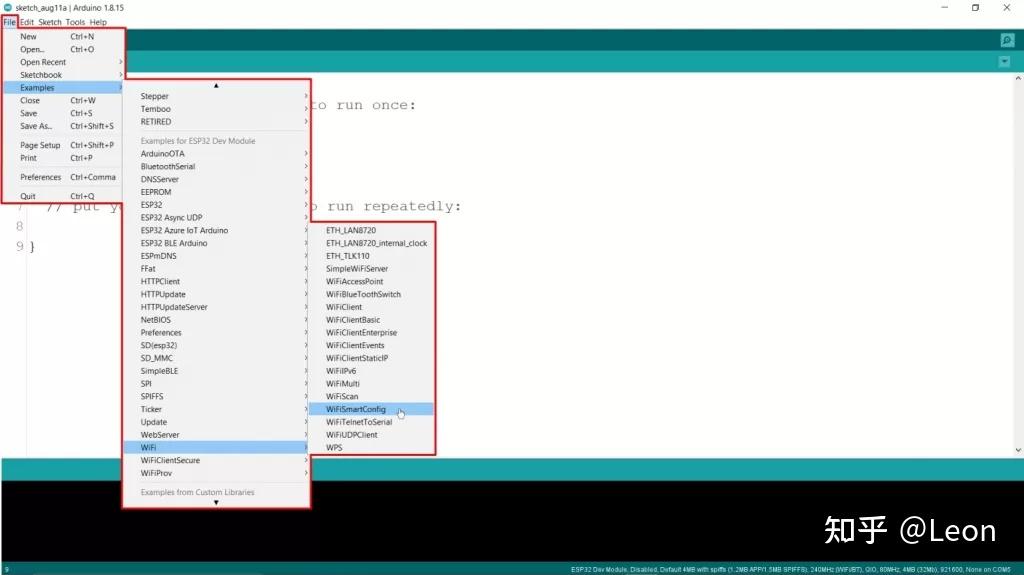The image size is (1024, 575).
Task: Open the Tools menu
Action: pyautogui.click(x=75, y=22)
